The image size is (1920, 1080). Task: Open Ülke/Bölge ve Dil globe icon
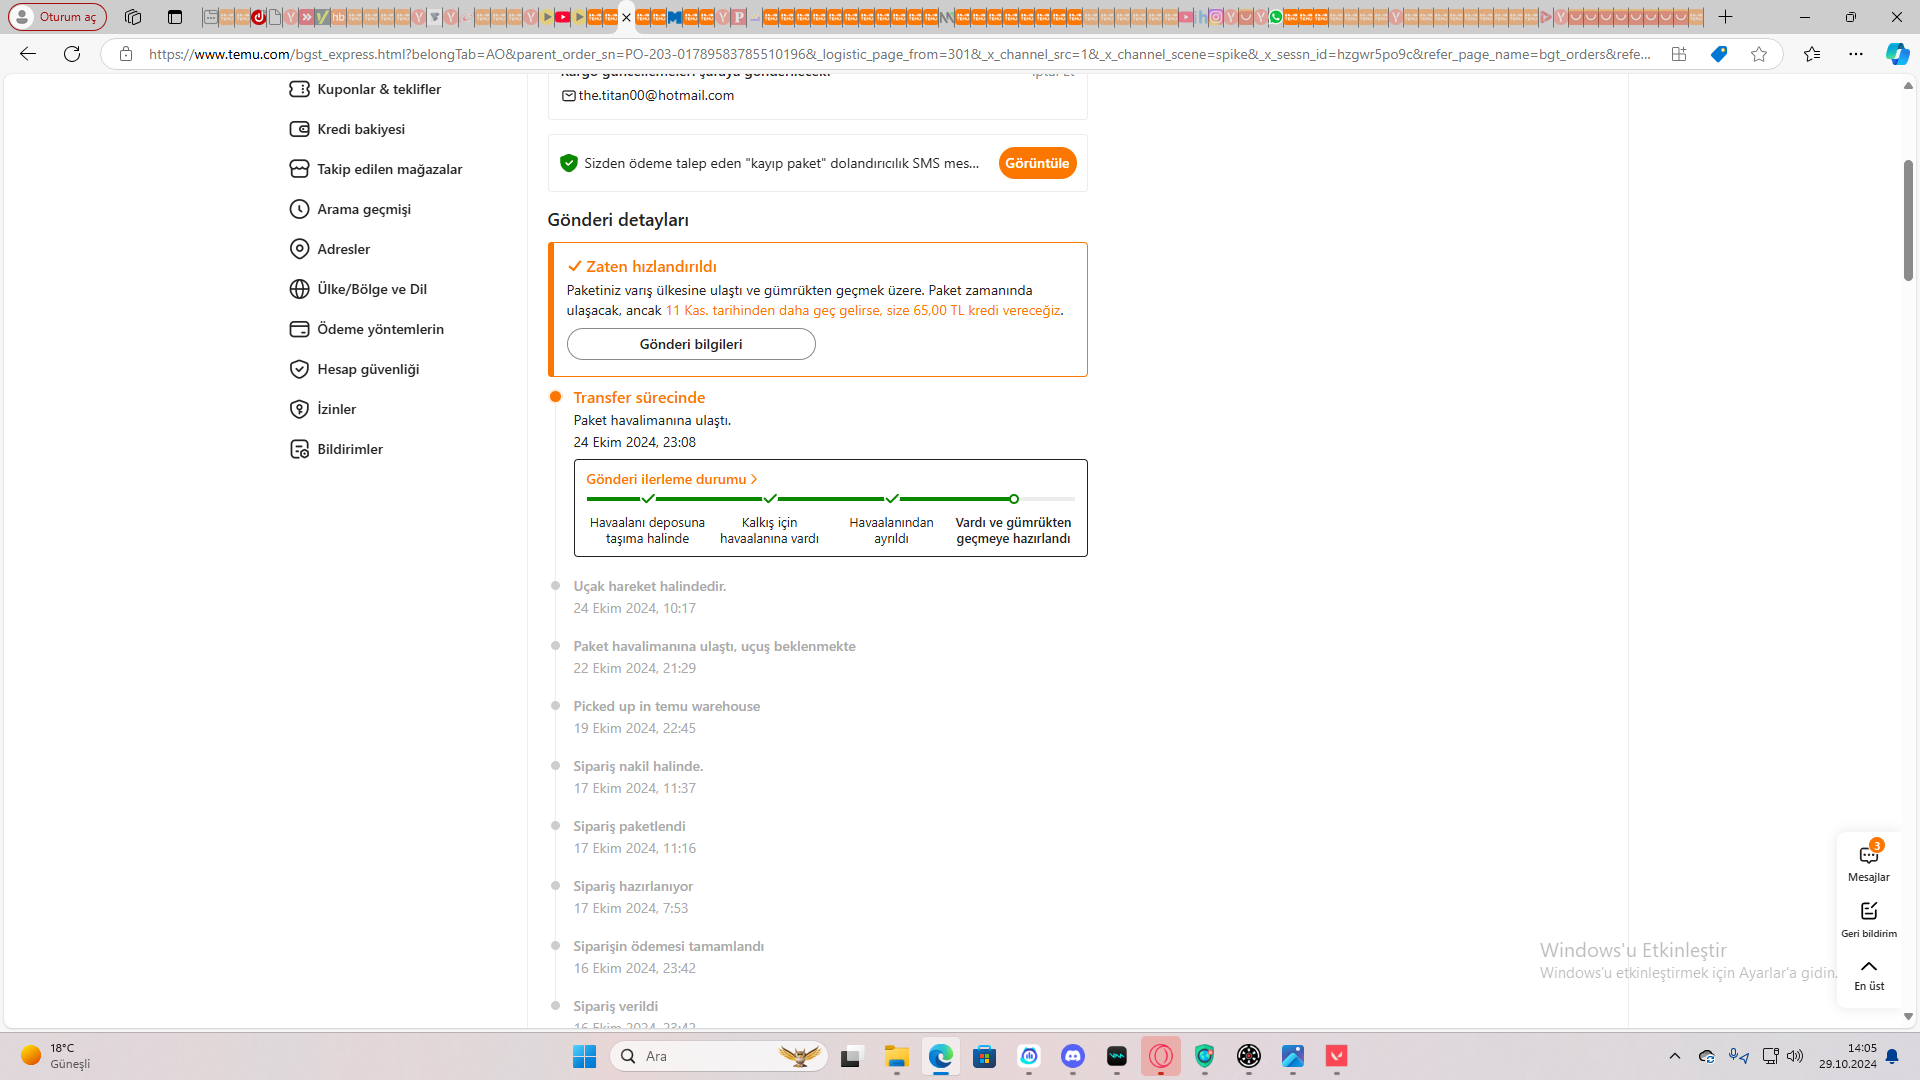click(x=299, y=289)
